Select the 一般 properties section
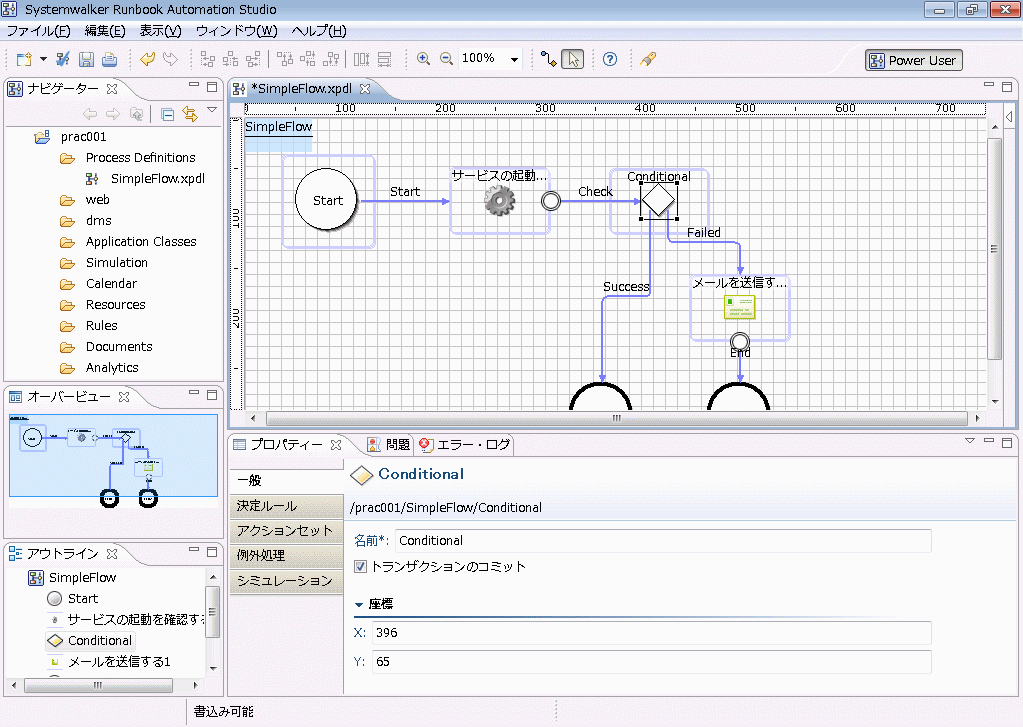 [x=286, y=481]
